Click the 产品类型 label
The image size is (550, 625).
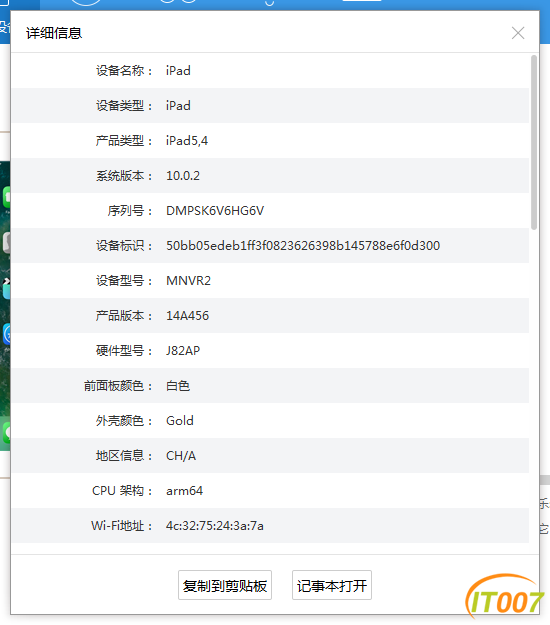coord(124,141)
